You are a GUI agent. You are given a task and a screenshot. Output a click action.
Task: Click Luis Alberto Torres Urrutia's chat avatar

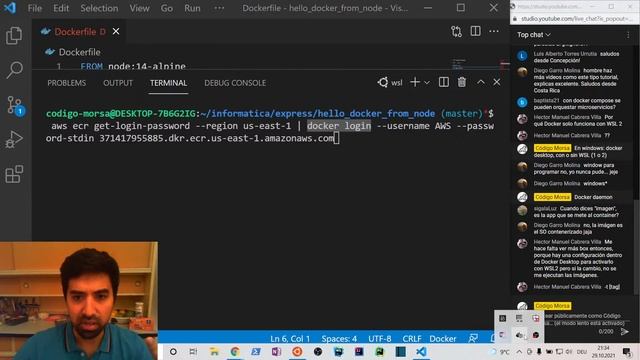522,56
